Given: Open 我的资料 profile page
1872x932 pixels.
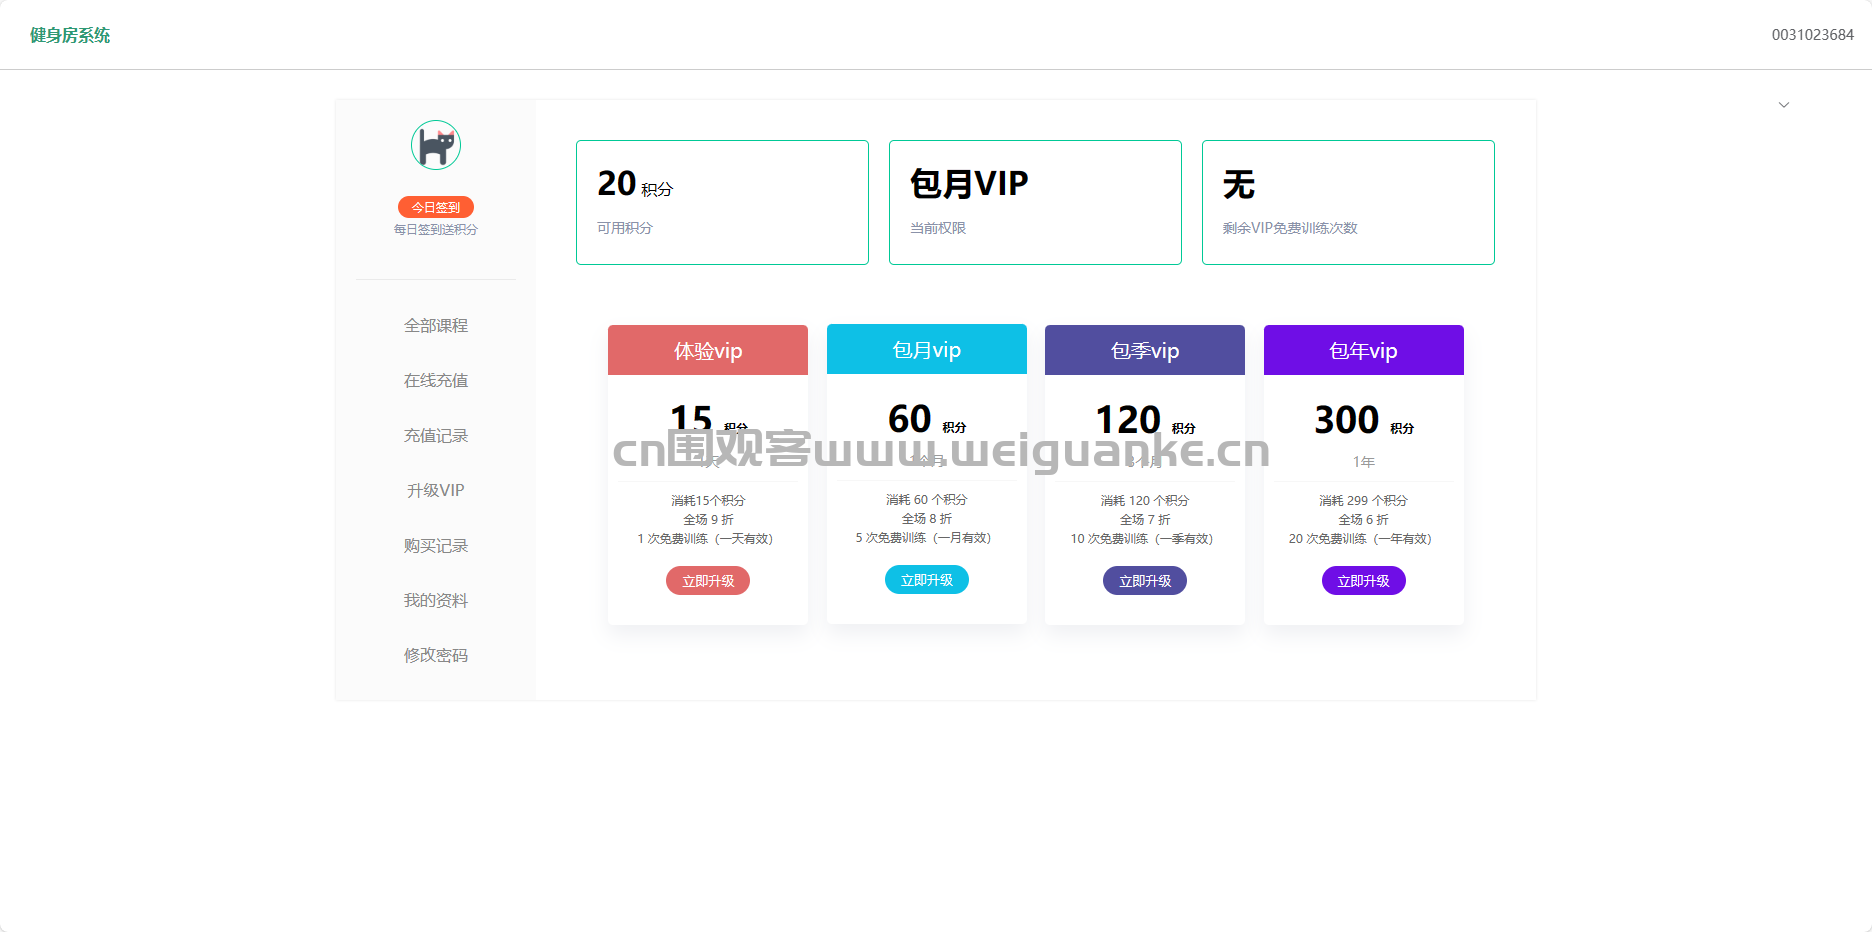Looking at the screenshot, I should pyautogui.click(x=436, y=600).
